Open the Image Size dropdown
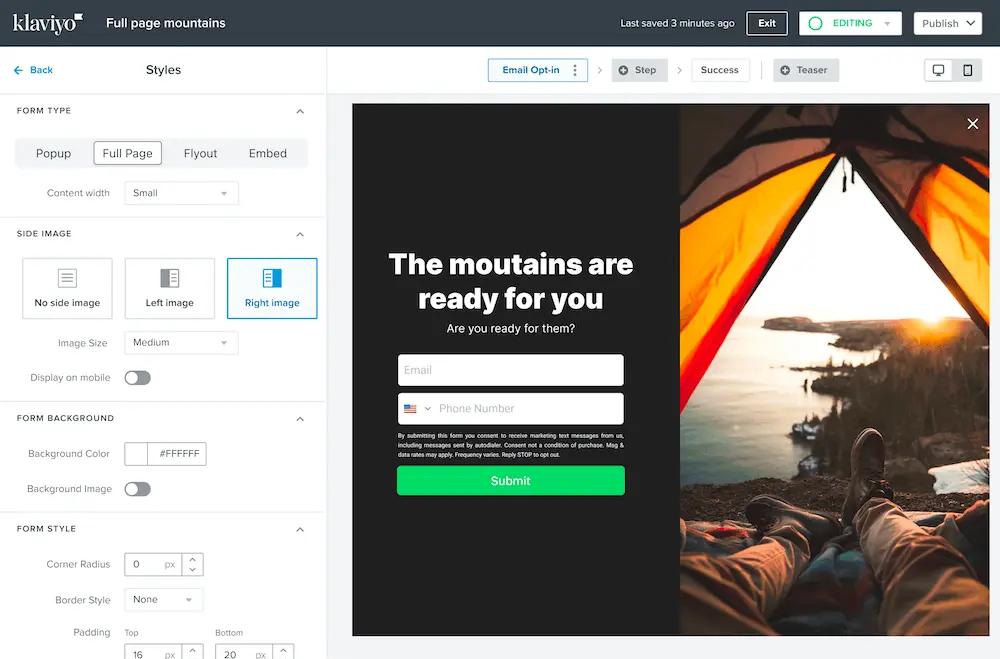This screenshot has width=1000, height=659. (x=180, y=342)
